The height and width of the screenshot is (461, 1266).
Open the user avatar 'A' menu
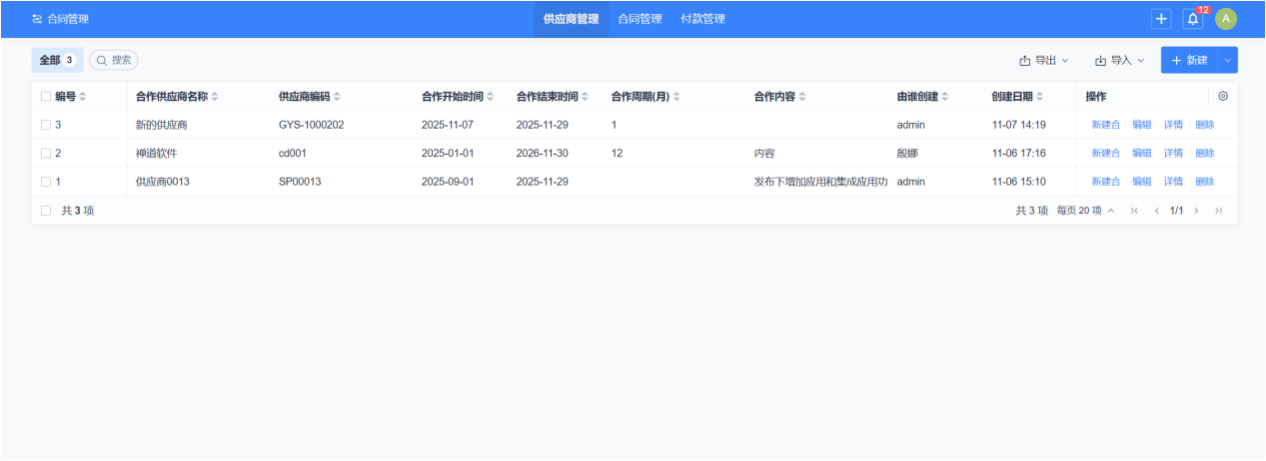1226,19
